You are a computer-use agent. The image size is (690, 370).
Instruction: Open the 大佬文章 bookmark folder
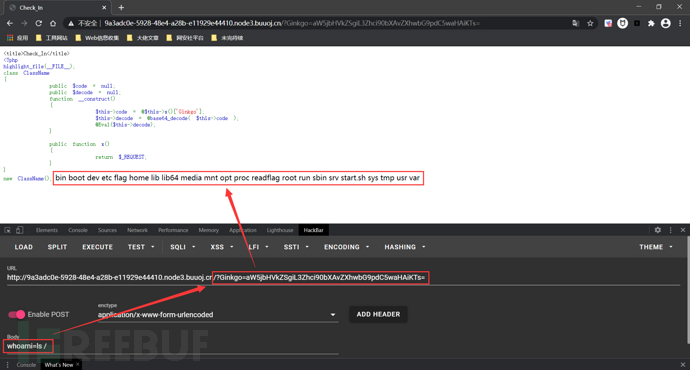pos(143,38)
